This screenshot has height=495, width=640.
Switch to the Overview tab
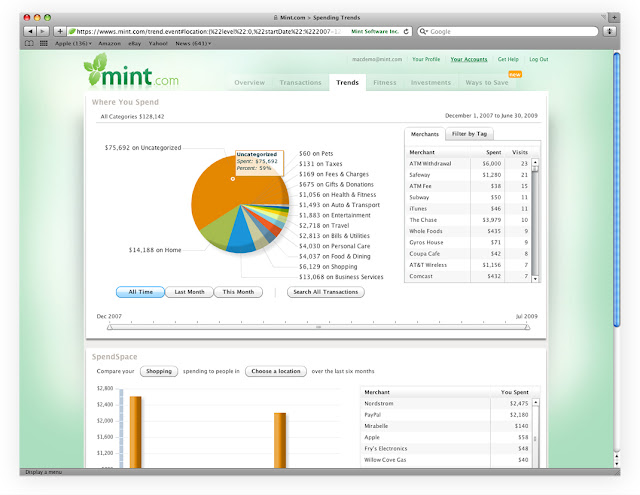pyautogui.click(x=250, y=82)
